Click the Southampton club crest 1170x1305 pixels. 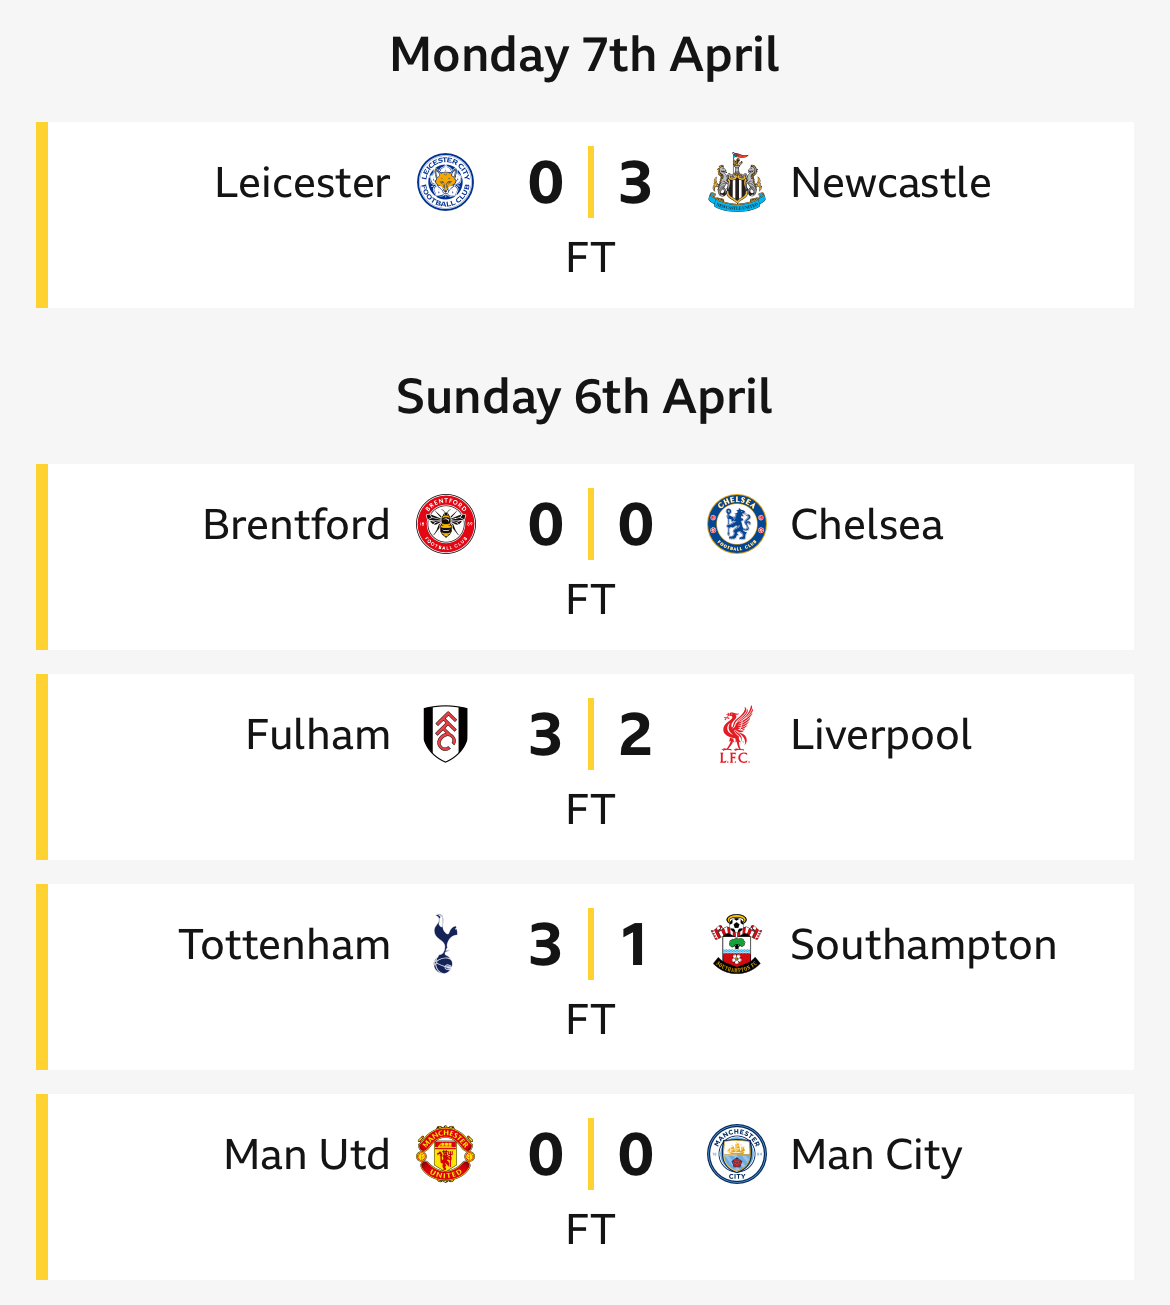(x=737, y=944)
